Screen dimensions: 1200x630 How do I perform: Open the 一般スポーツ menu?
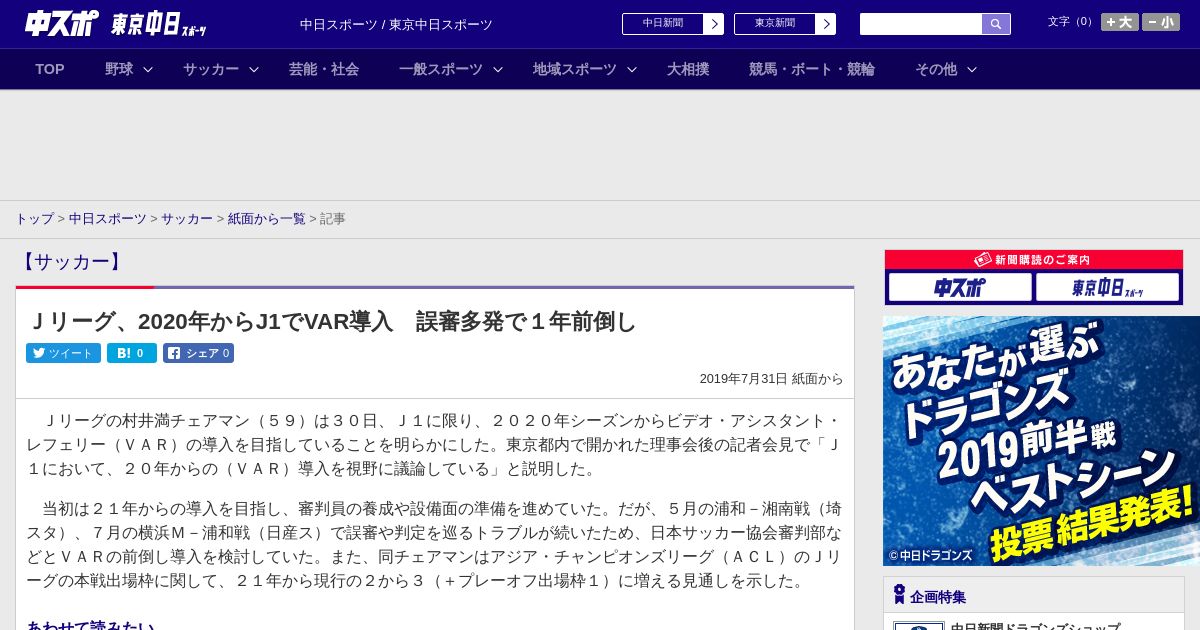441,69
